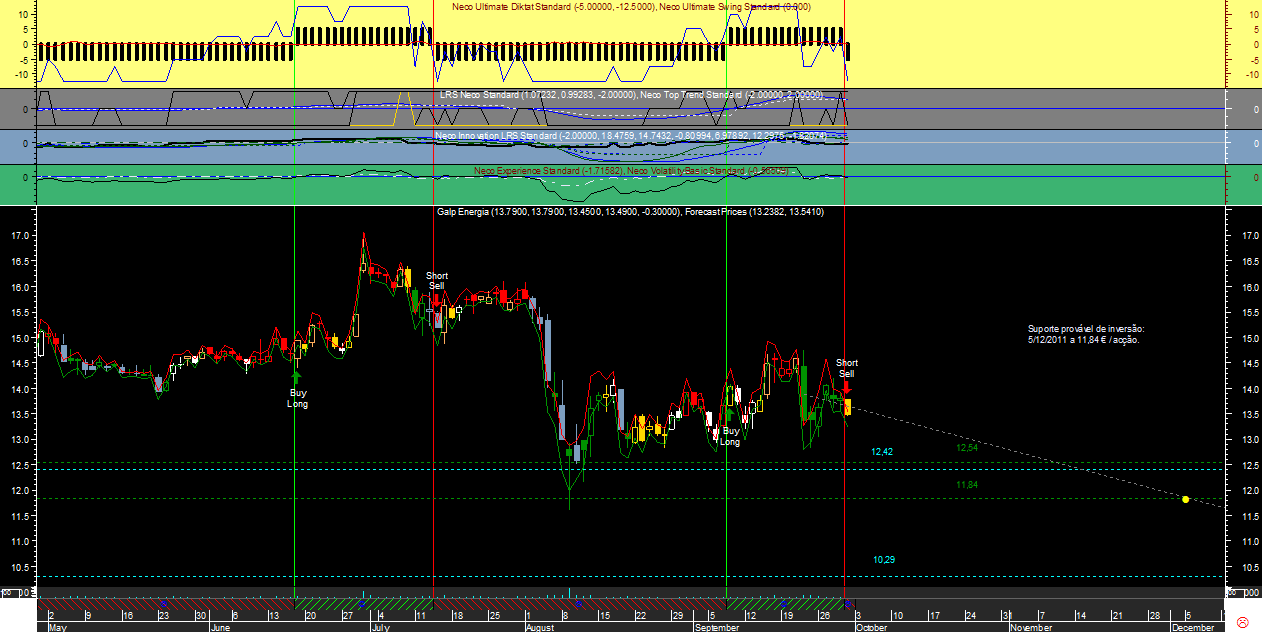Select the July 'Short Sell' signal label
1262x632 pixels.
click(x=436, y=280)
